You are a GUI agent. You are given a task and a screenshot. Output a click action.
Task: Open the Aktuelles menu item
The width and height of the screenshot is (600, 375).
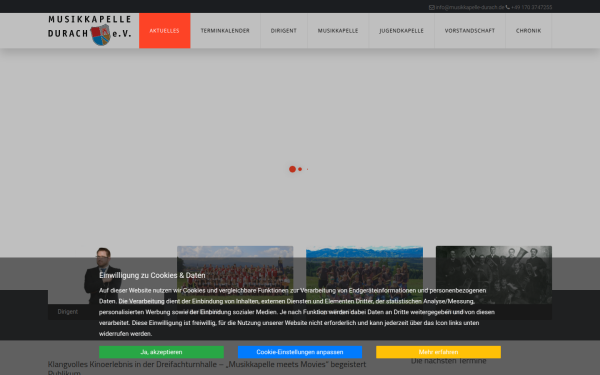click(165, 31)
